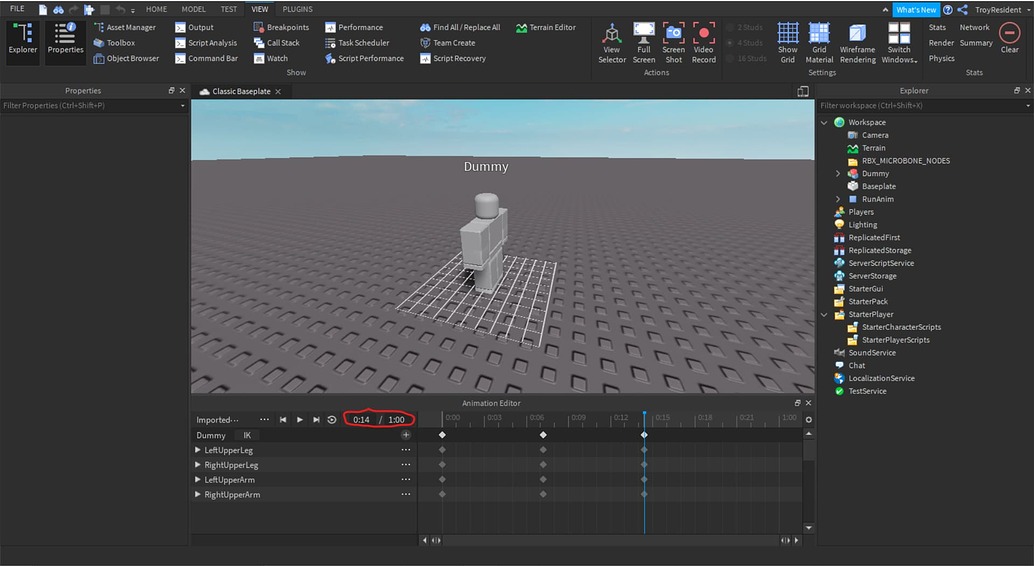Switch to the HOME tab
This screenshot has height=566, width=1034.
coord(156,9)
